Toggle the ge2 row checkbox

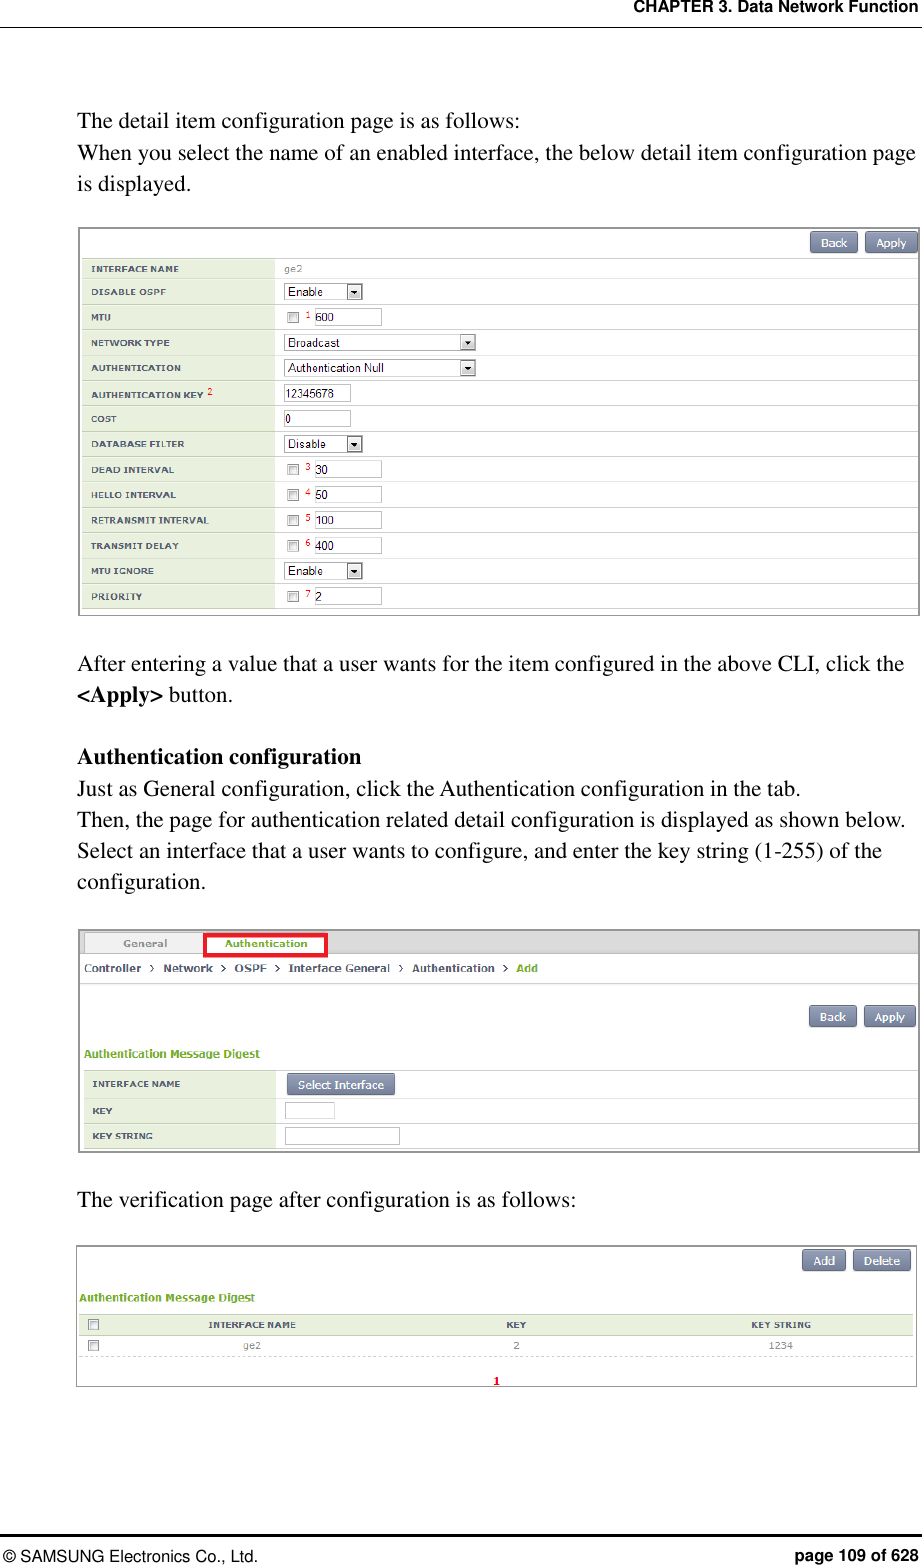pos(93,1346)
